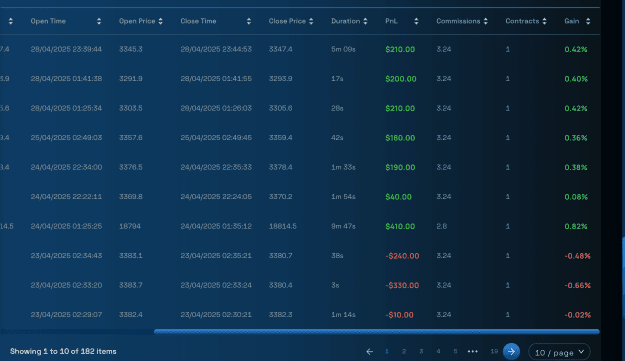The width and height of the screenshot is (625, 361).
Task: Sort by Open Price column arrows
Action: click(161, 22)
